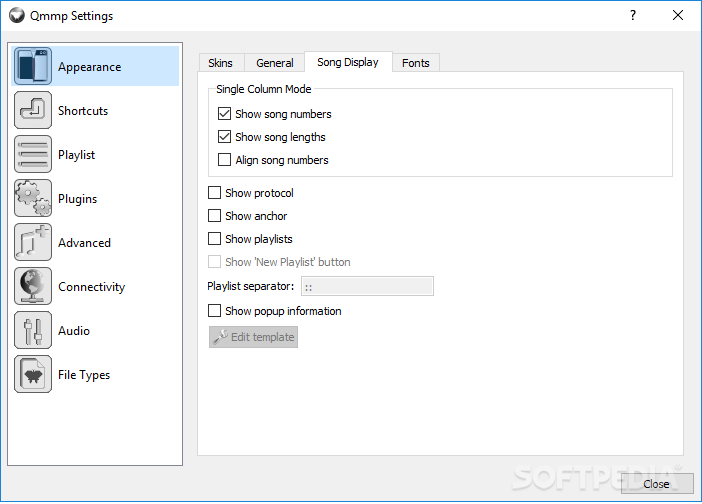Screen dimensions: 702x504
Task: Open the Plugins gears icon
Action: [33, 198]
